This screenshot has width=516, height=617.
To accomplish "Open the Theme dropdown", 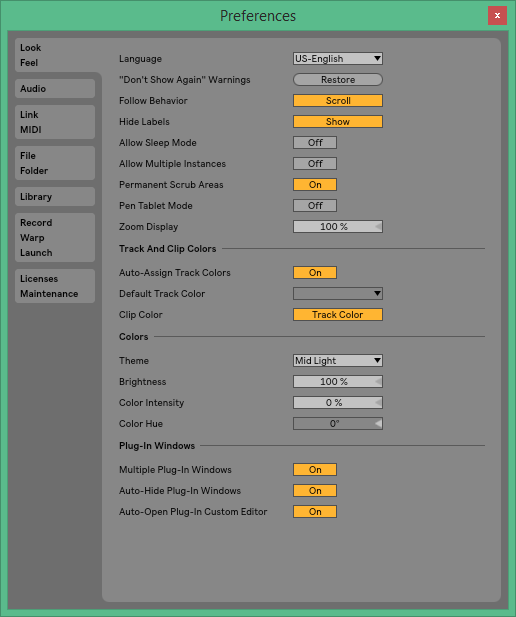I will coord(338,360).
